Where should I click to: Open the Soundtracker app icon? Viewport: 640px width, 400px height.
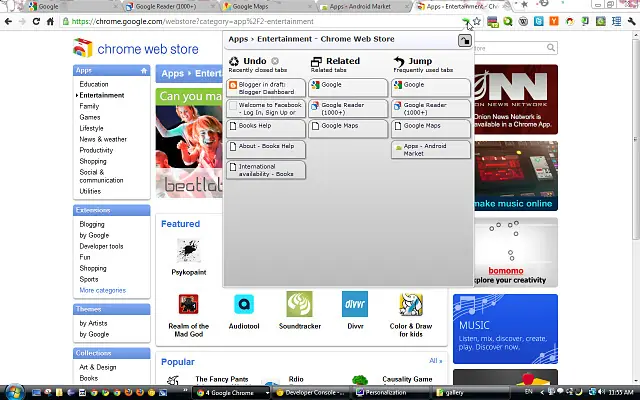(x=299, y=304)
